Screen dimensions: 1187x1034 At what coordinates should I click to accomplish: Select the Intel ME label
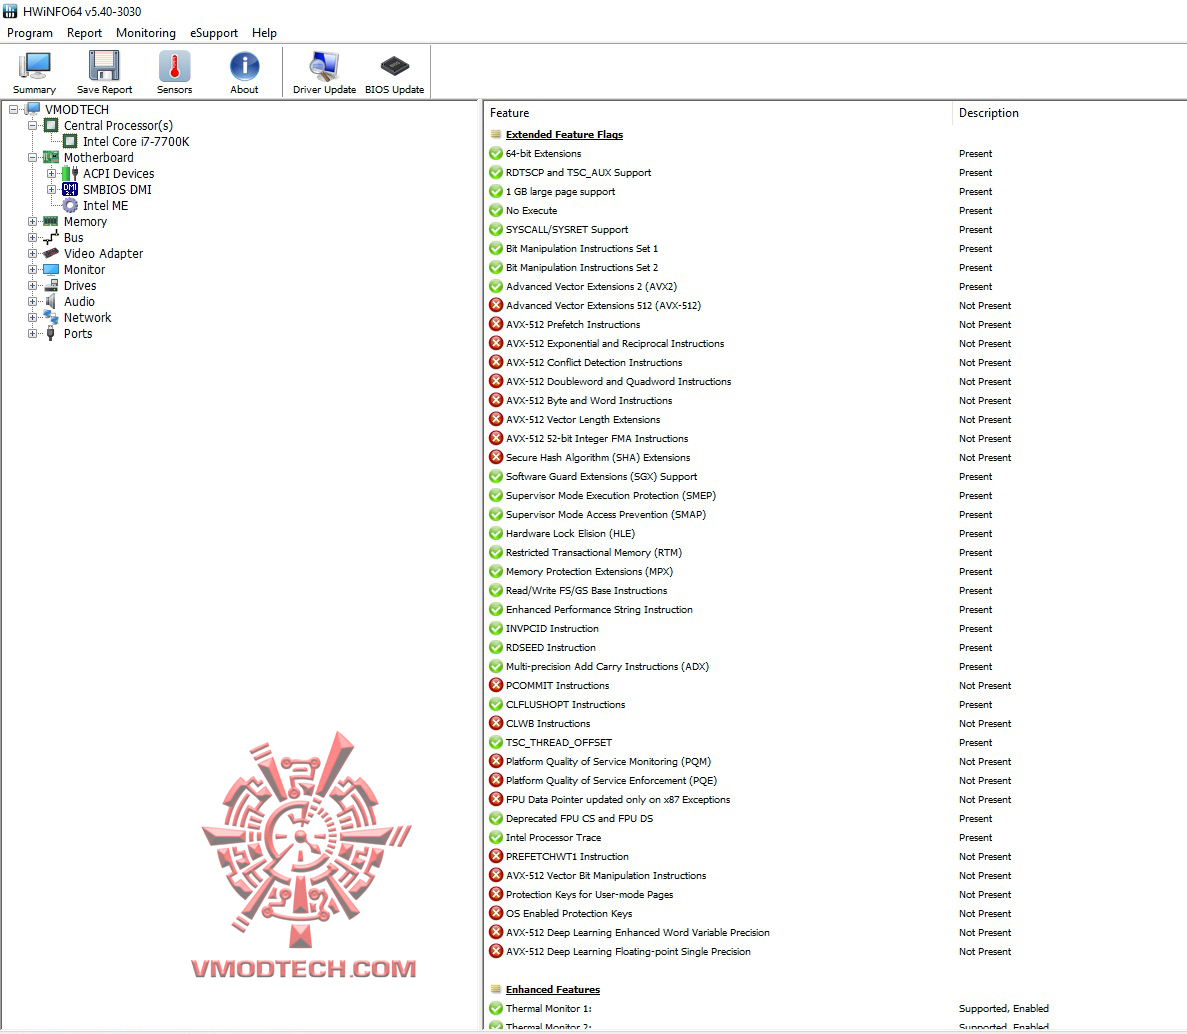click(x=105, y=205)
